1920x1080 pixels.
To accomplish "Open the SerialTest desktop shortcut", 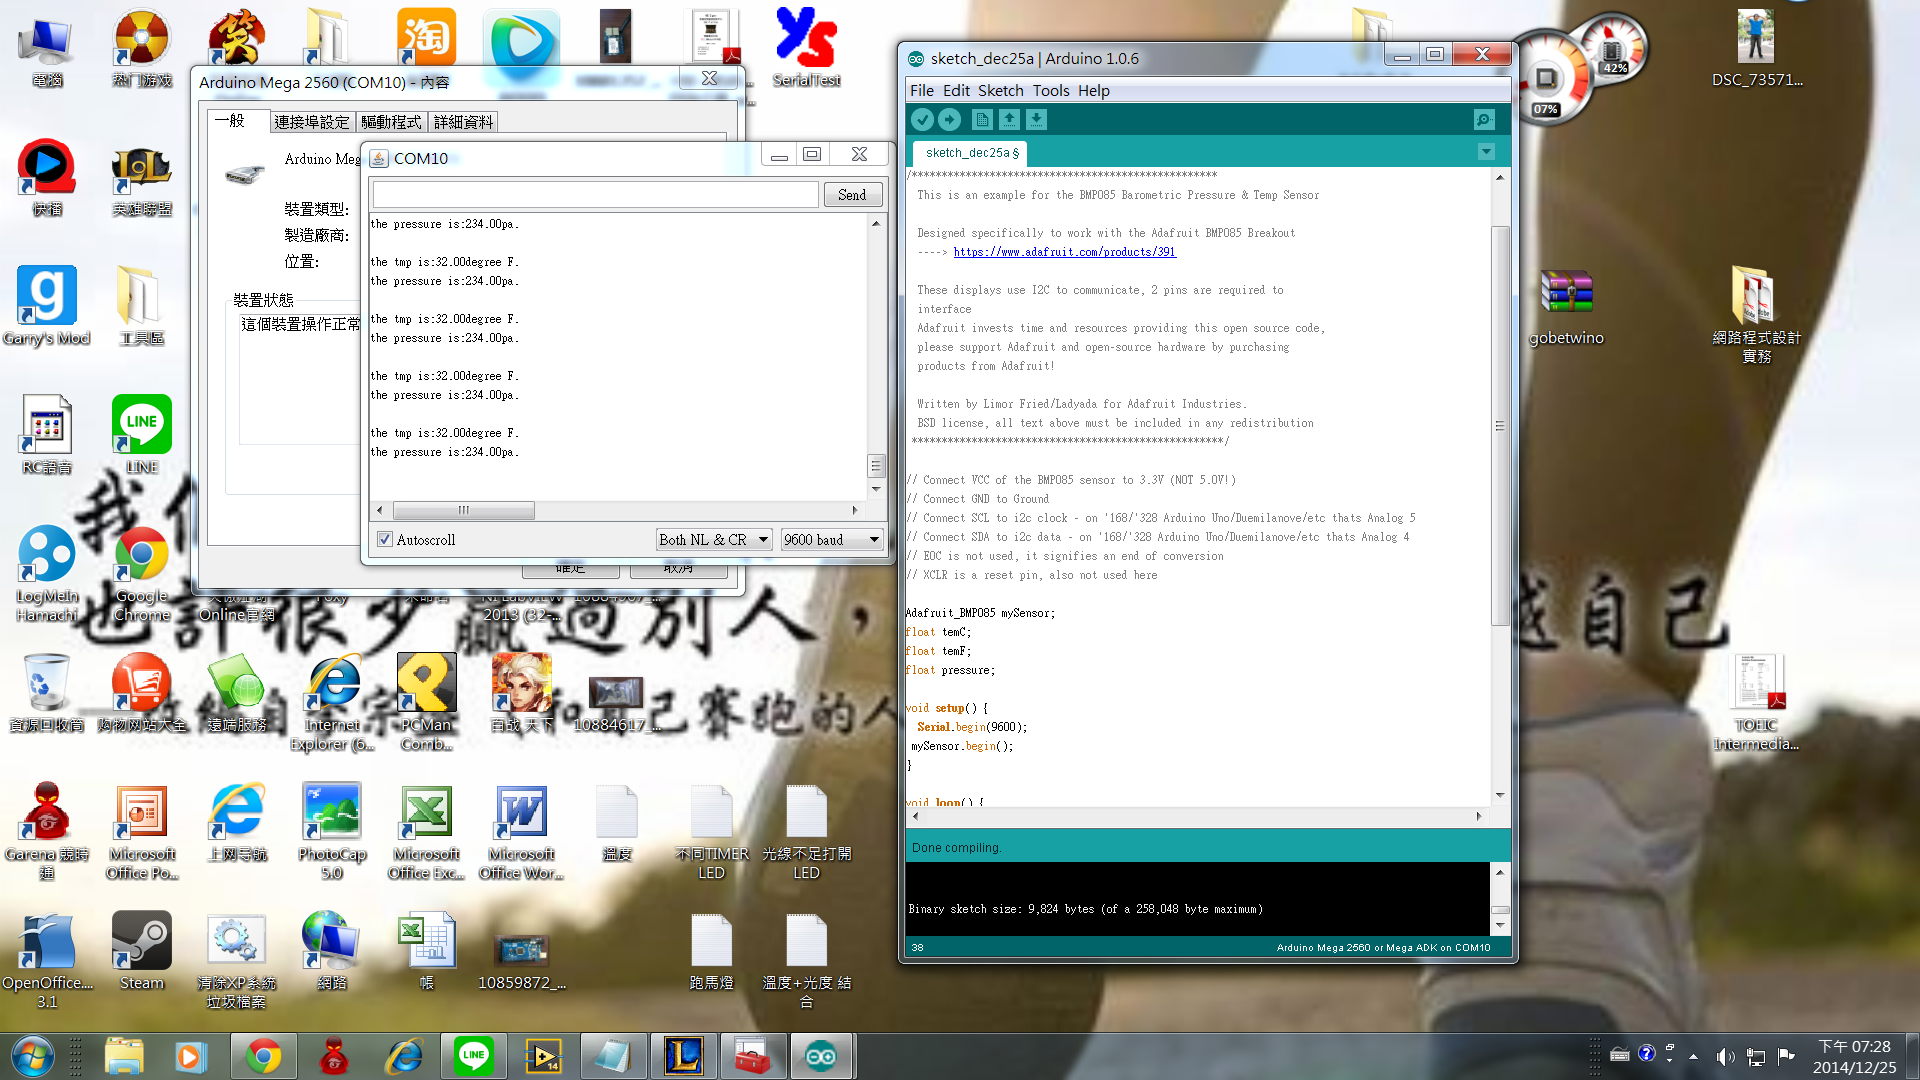I will point(806,47).
